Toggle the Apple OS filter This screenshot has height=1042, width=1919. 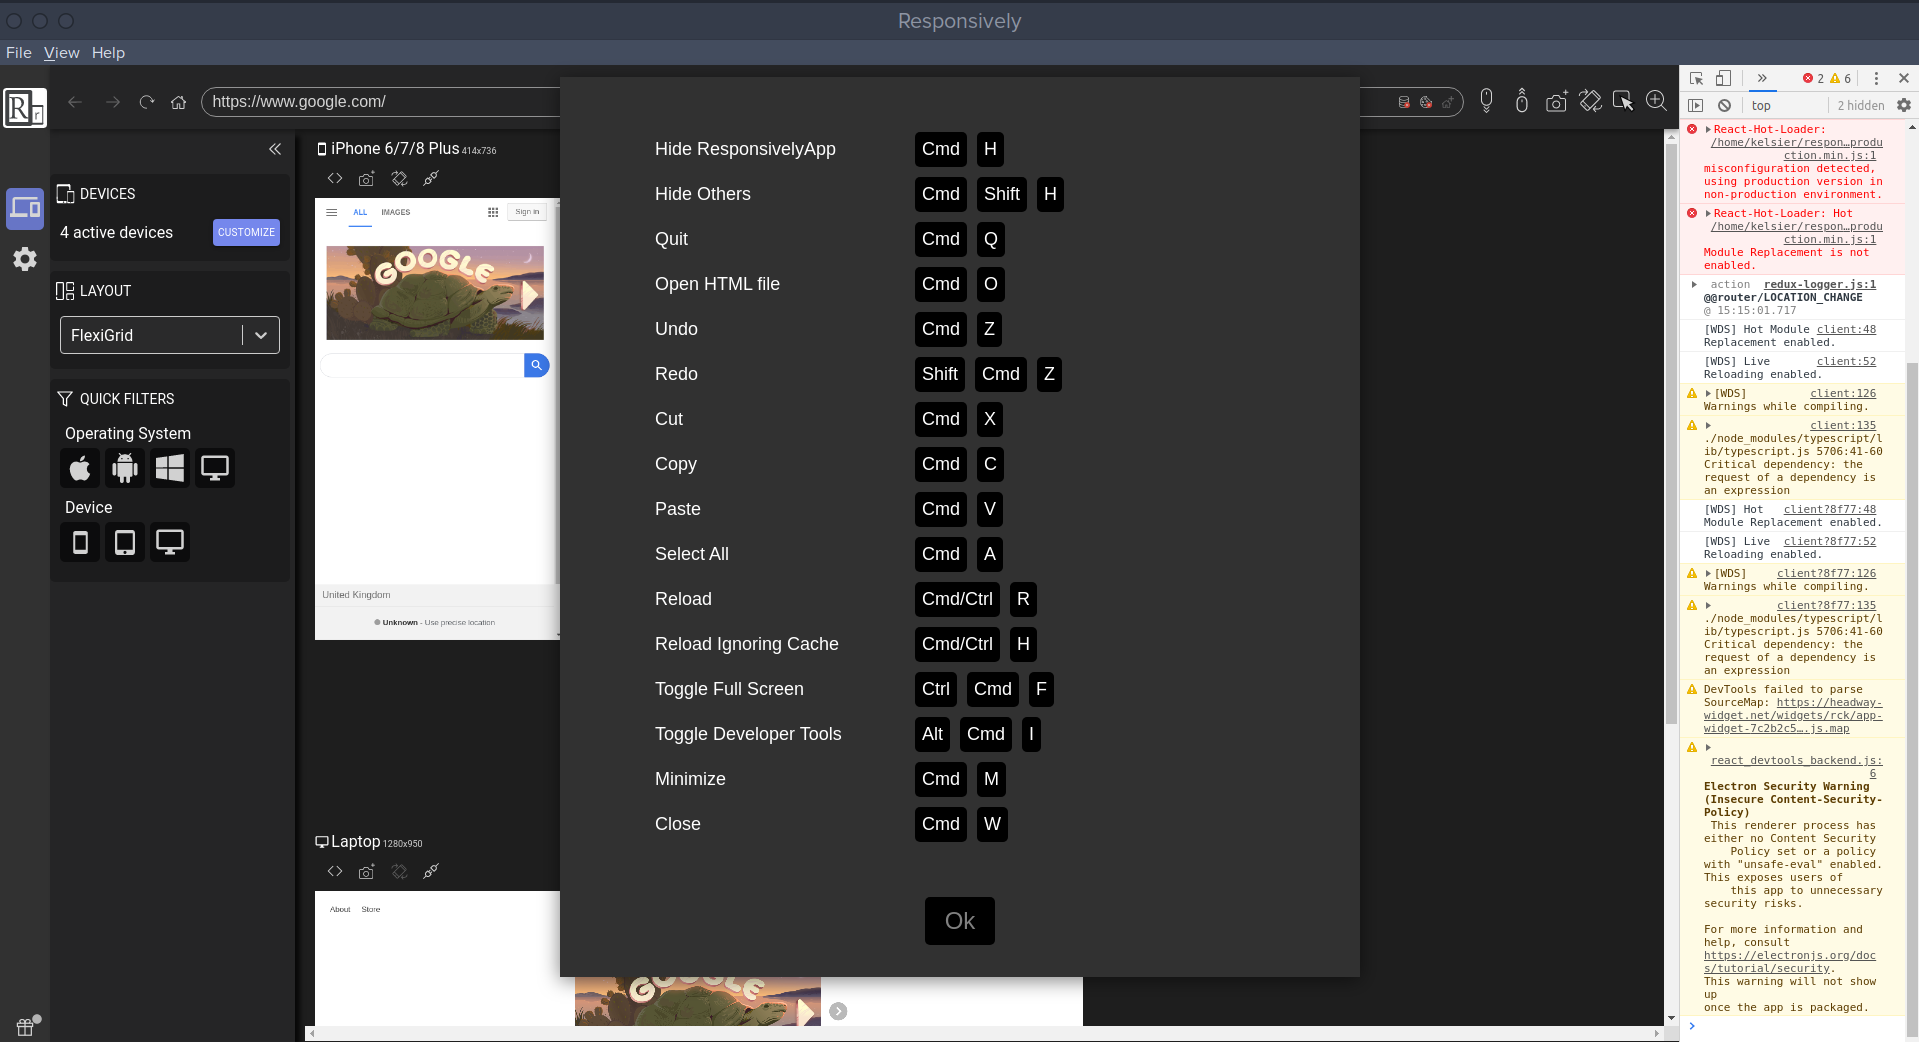[x=80, y=468]
